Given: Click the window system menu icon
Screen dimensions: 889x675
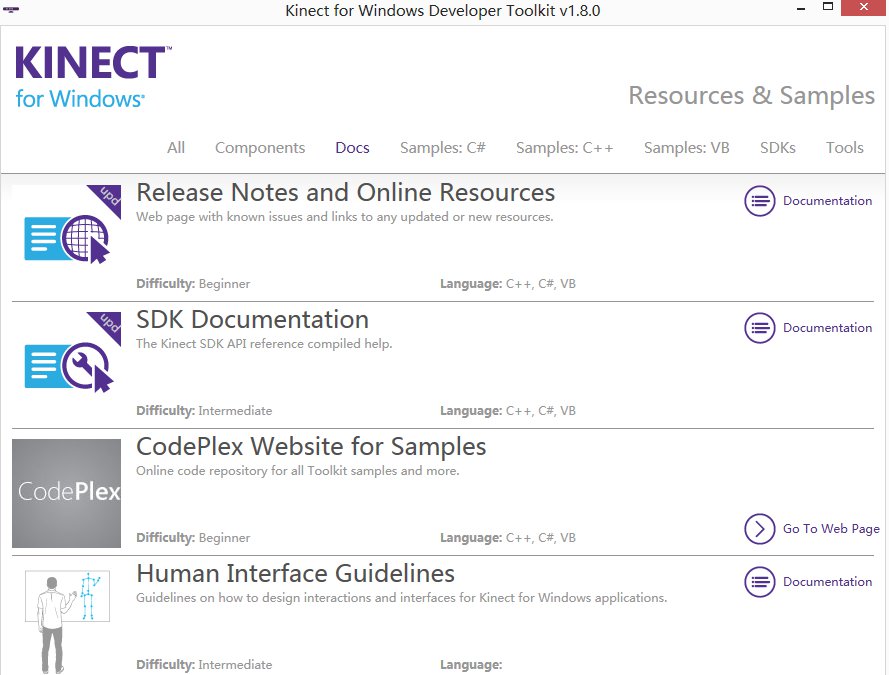Looking at the screenshot, I should (11, 10).
